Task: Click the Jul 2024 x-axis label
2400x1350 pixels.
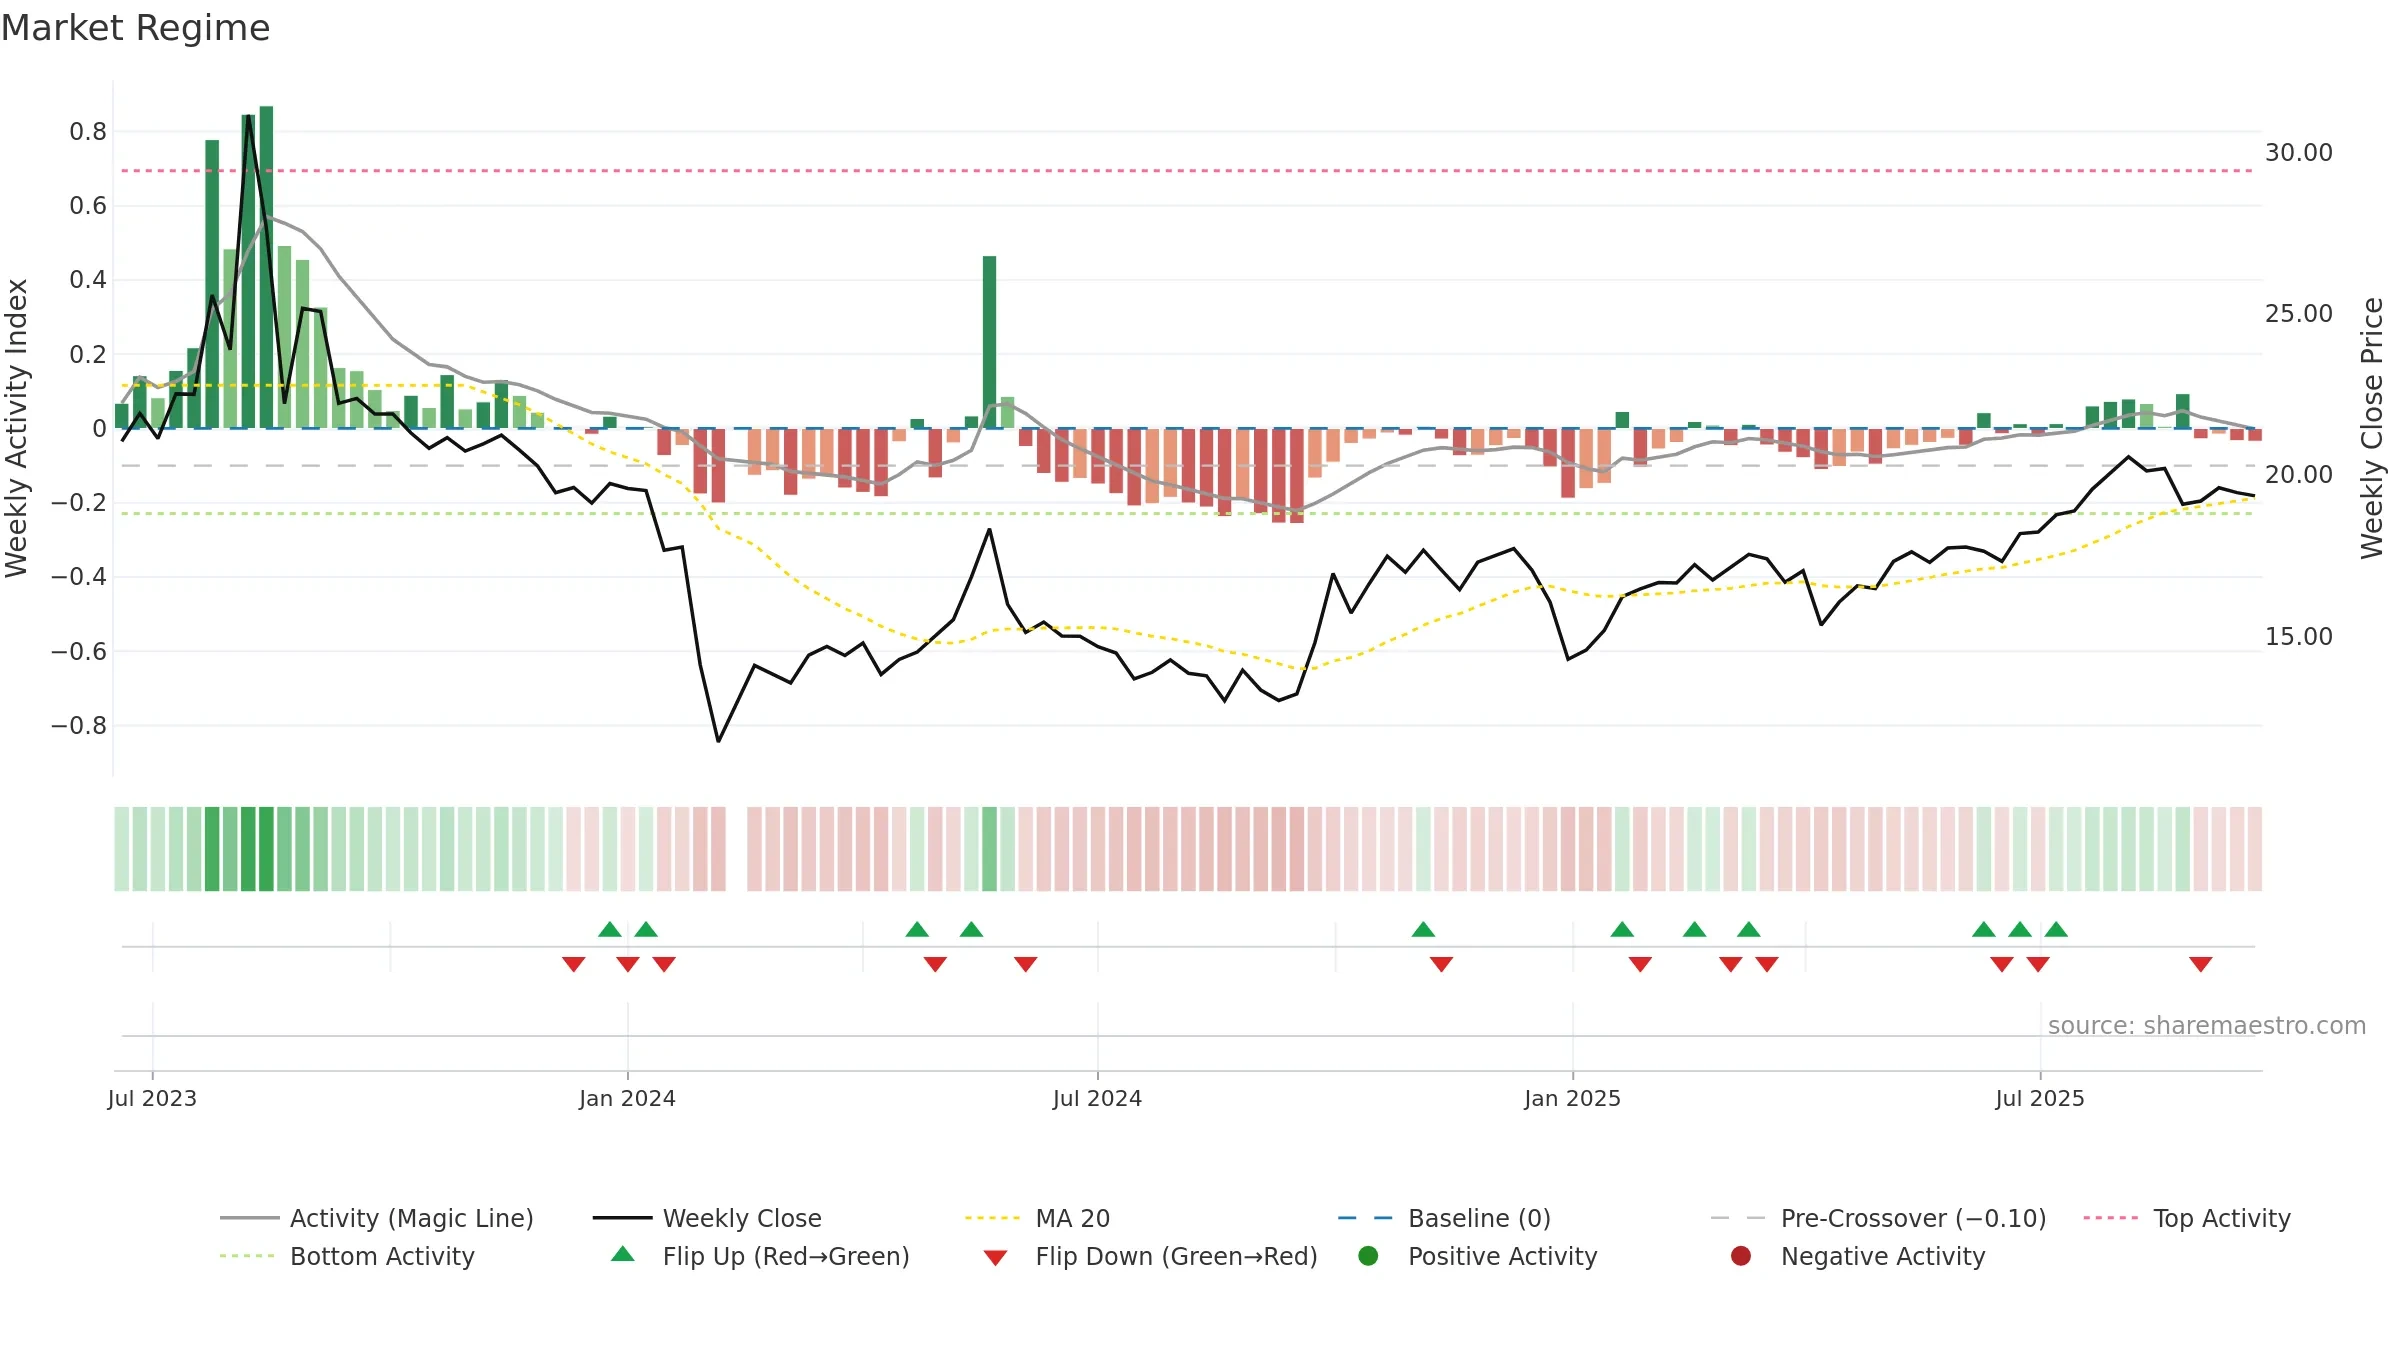Action: (x=1097, y=1098)
